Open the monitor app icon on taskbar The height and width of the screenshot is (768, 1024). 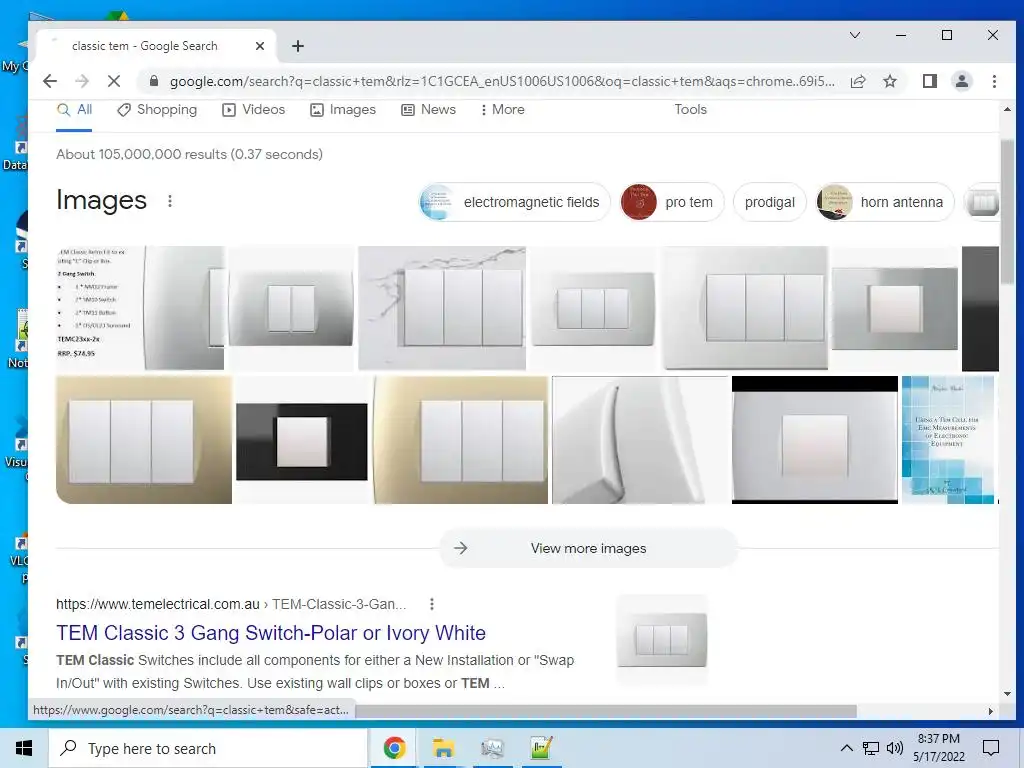(492, 748)
